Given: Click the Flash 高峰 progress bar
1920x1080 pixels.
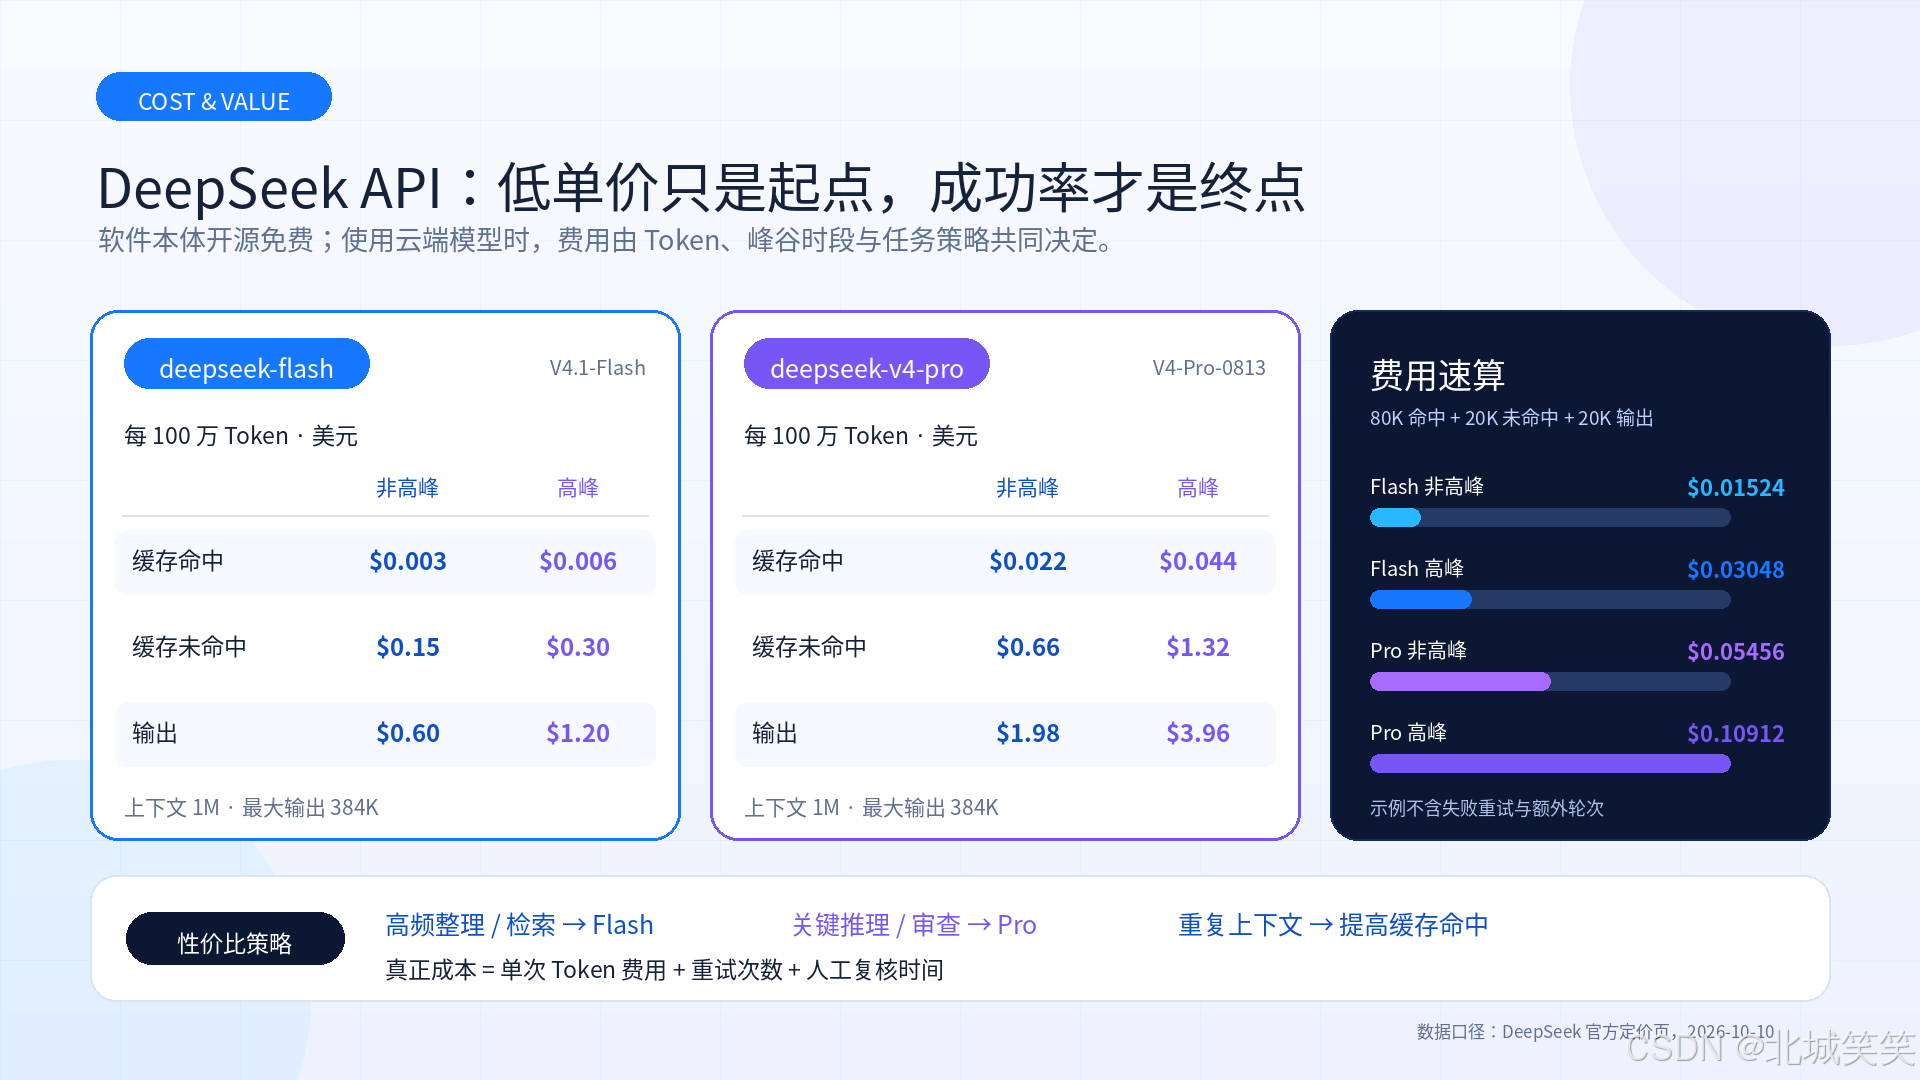Looking at the screenshot, I should click(1550, 600).
